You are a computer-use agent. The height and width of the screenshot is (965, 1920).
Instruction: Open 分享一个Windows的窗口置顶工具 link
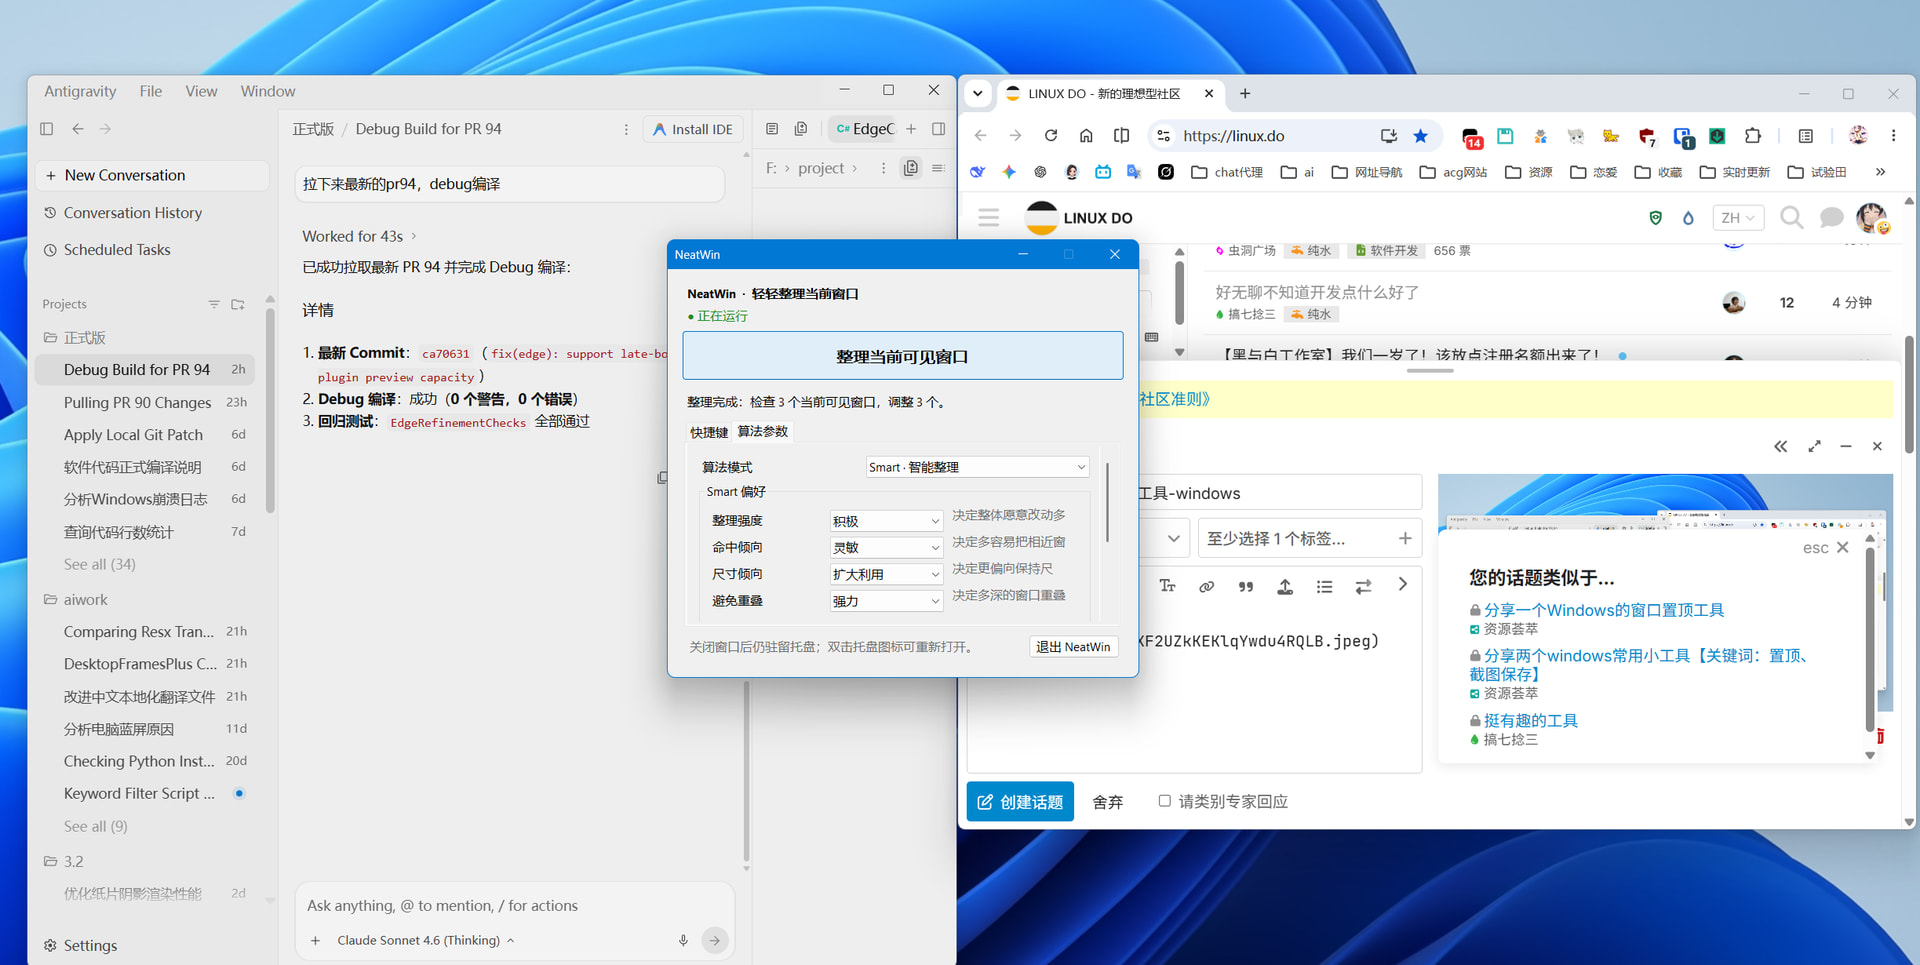pyautogui.click(x=1603, y=610)
